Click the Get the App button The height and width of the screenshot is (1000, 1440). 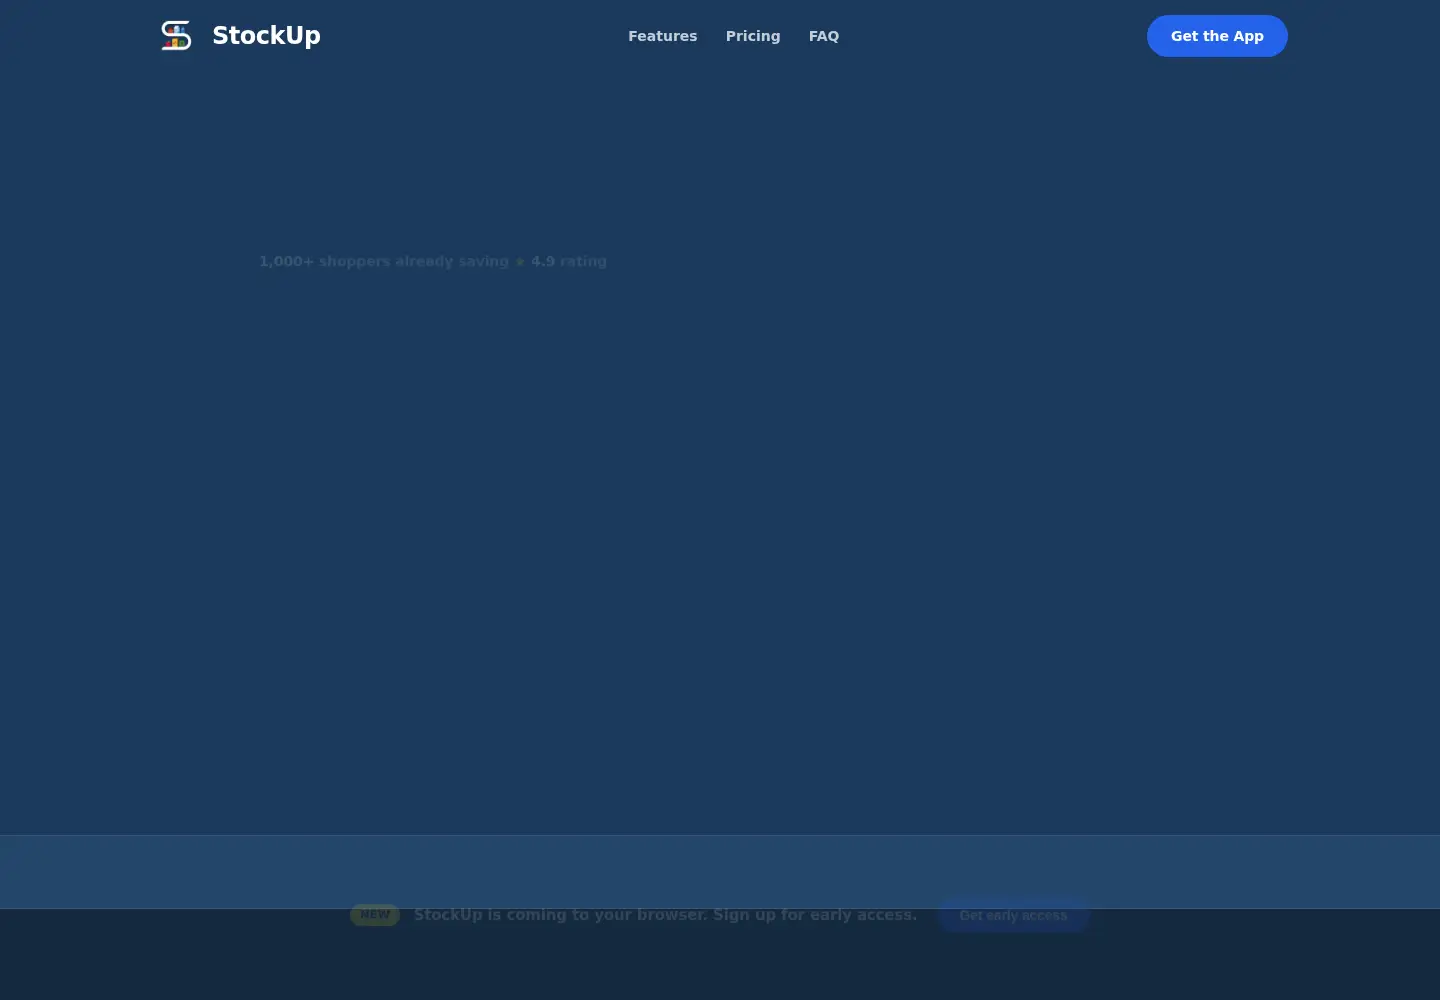point(1217,36)
